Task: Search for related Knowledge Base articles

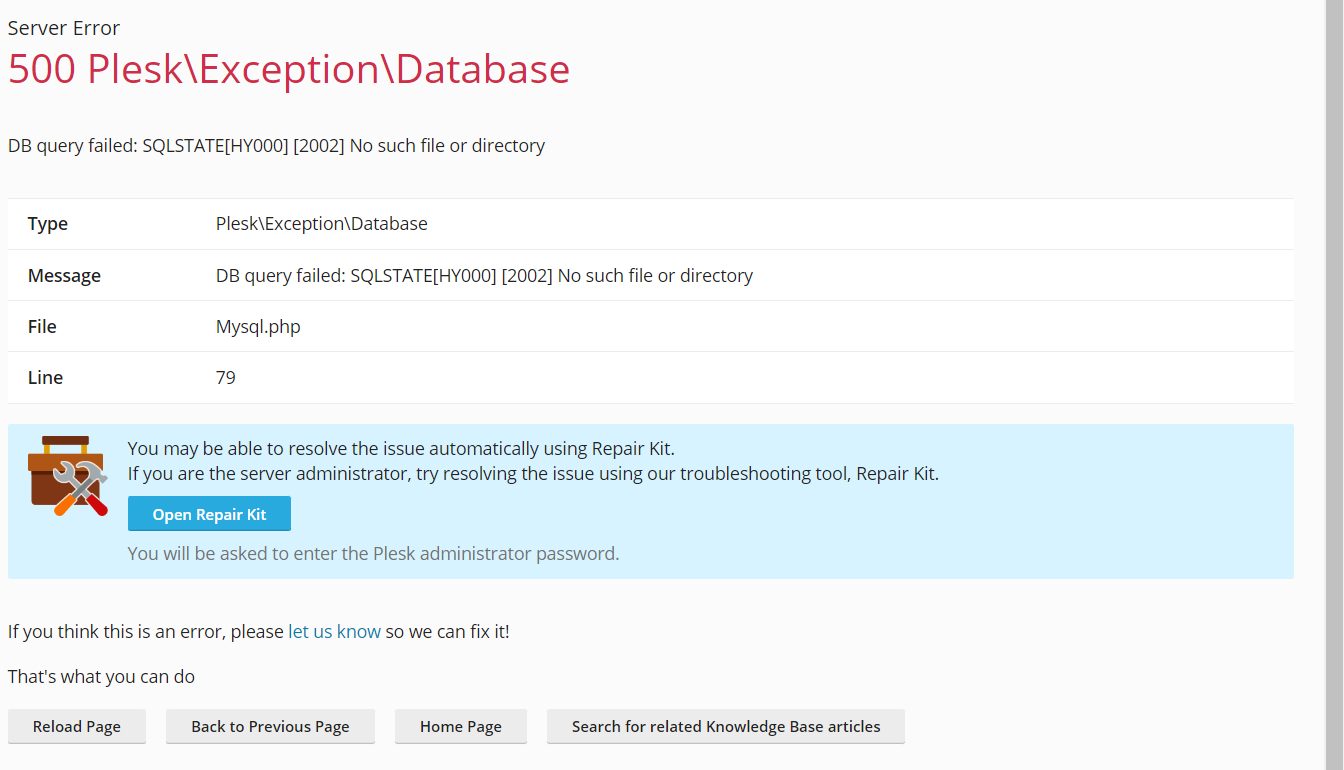Action: (725, 727)
